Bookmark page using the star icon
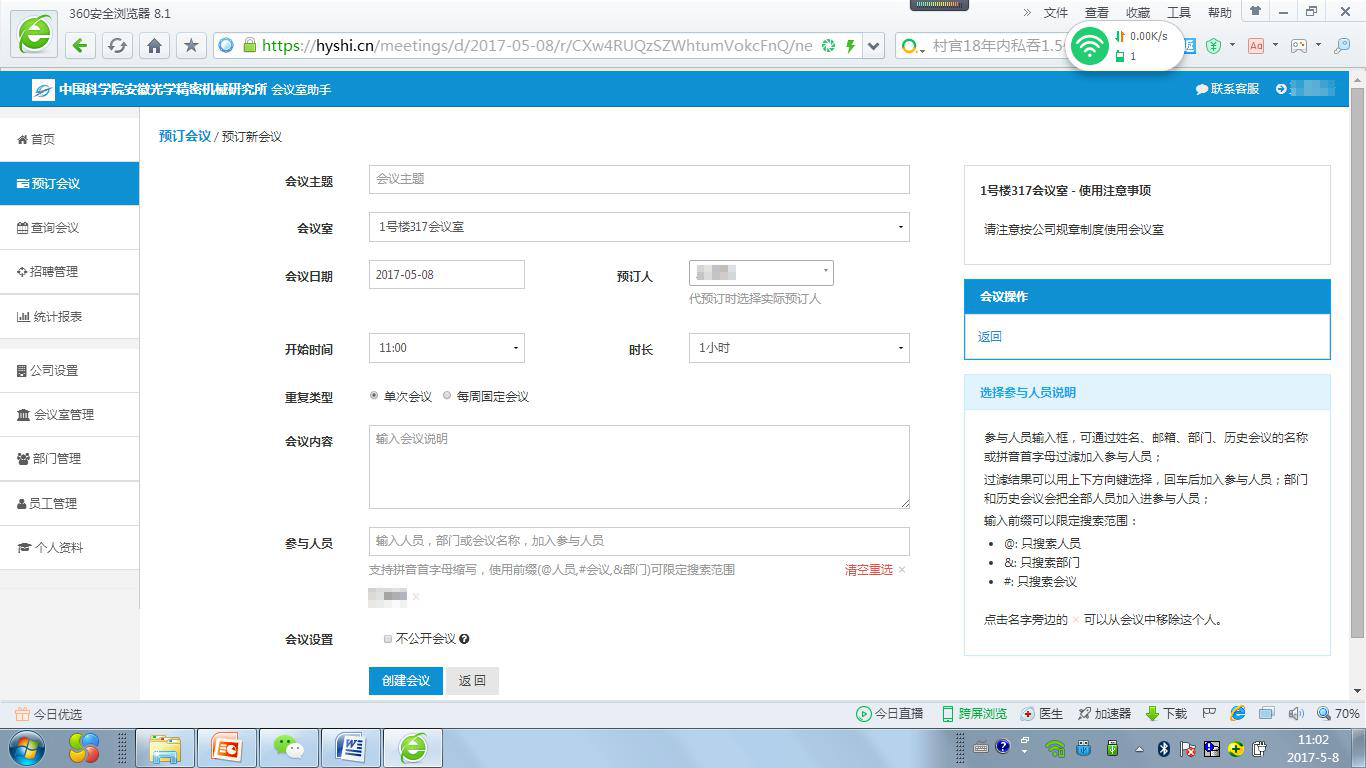 tap(191, 45)
